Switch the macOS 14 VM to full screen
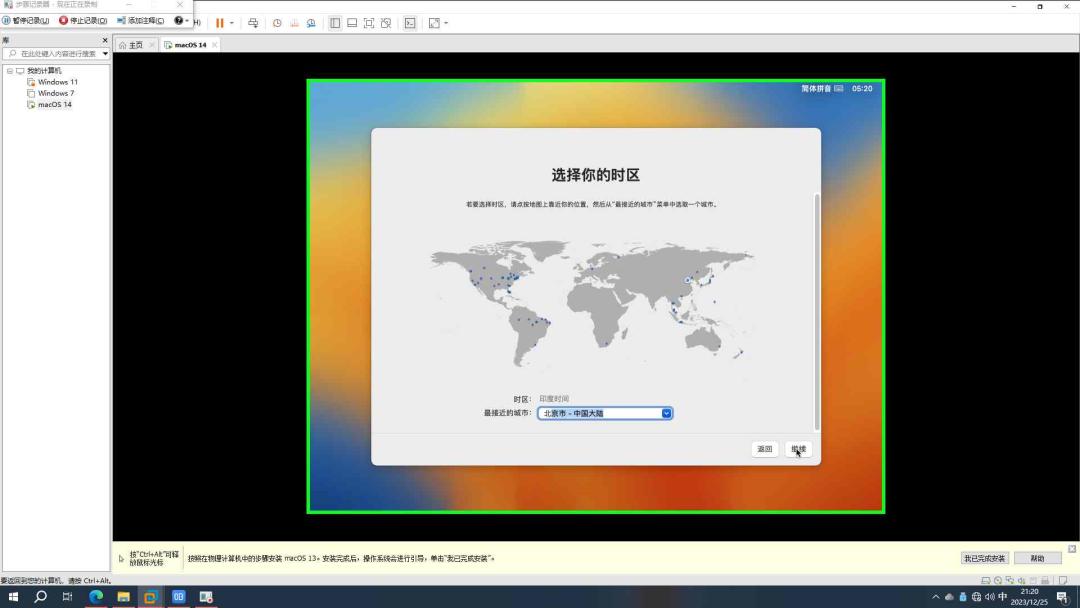Screen dimensions: 1080x608 [x=371, y=22]
